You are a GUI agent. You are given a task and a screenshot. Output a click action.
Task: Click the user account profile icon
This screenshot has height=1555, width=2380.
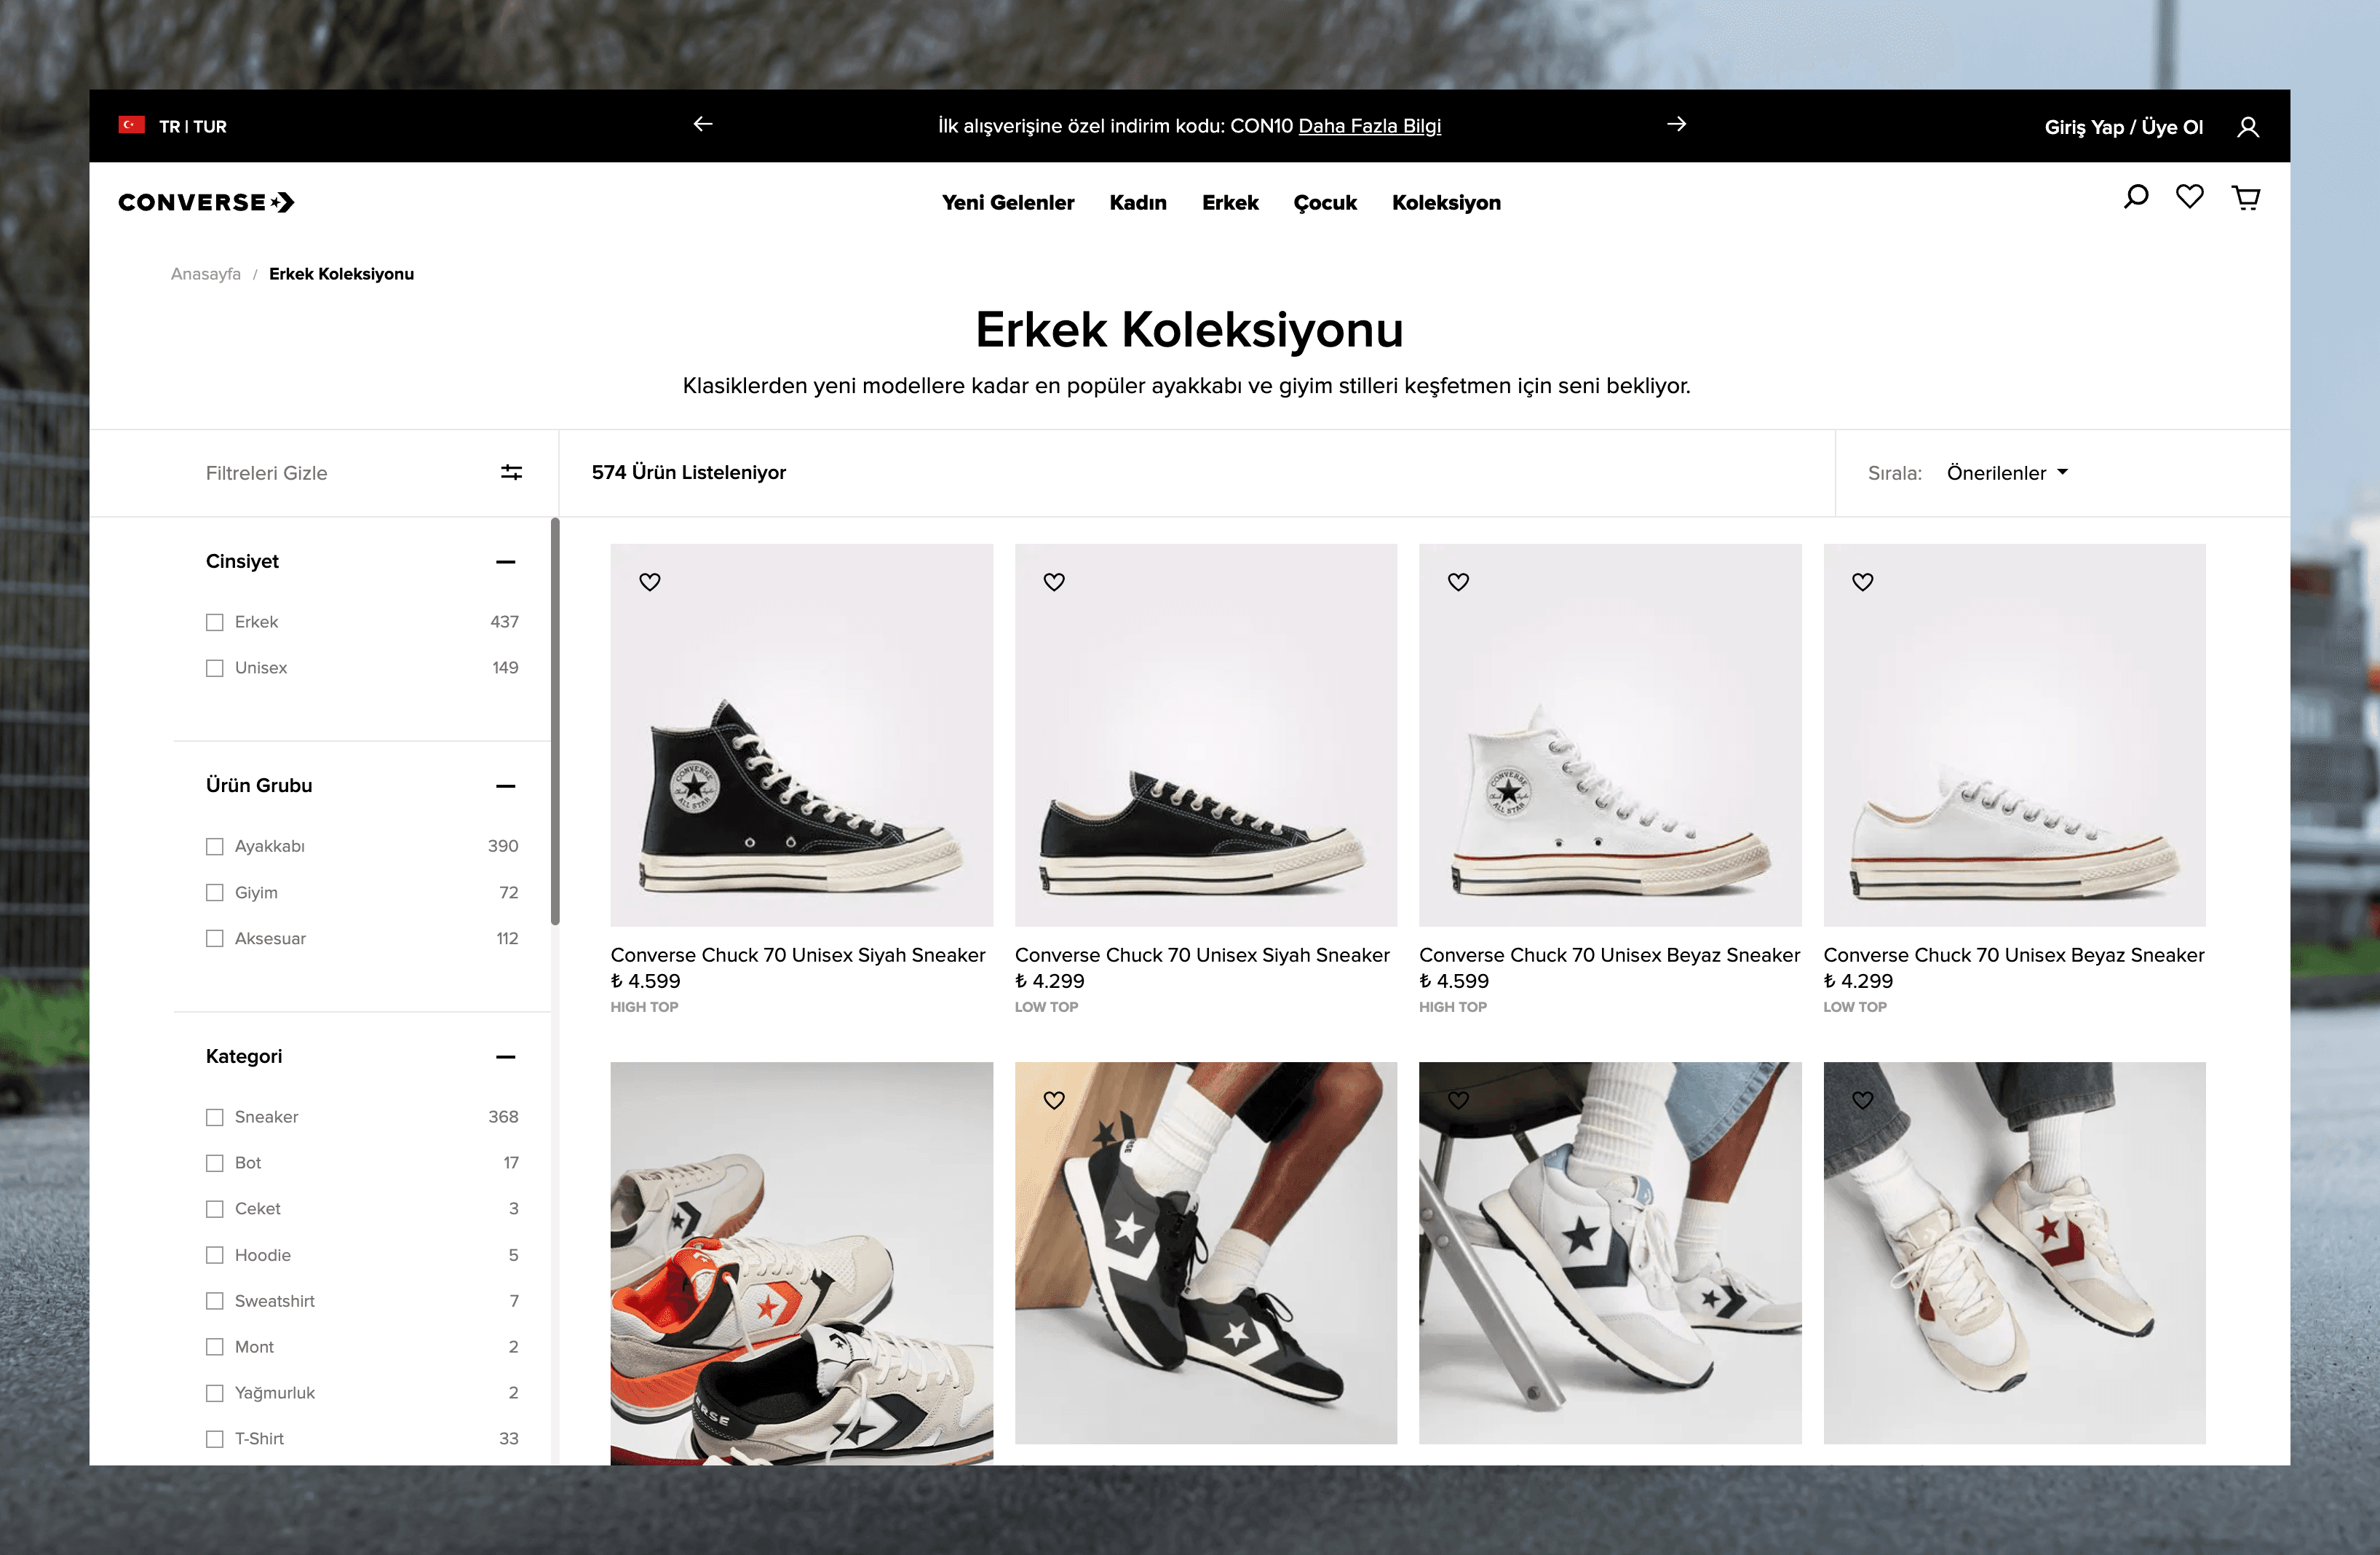pyautogui.click(x=2248, y=127)
